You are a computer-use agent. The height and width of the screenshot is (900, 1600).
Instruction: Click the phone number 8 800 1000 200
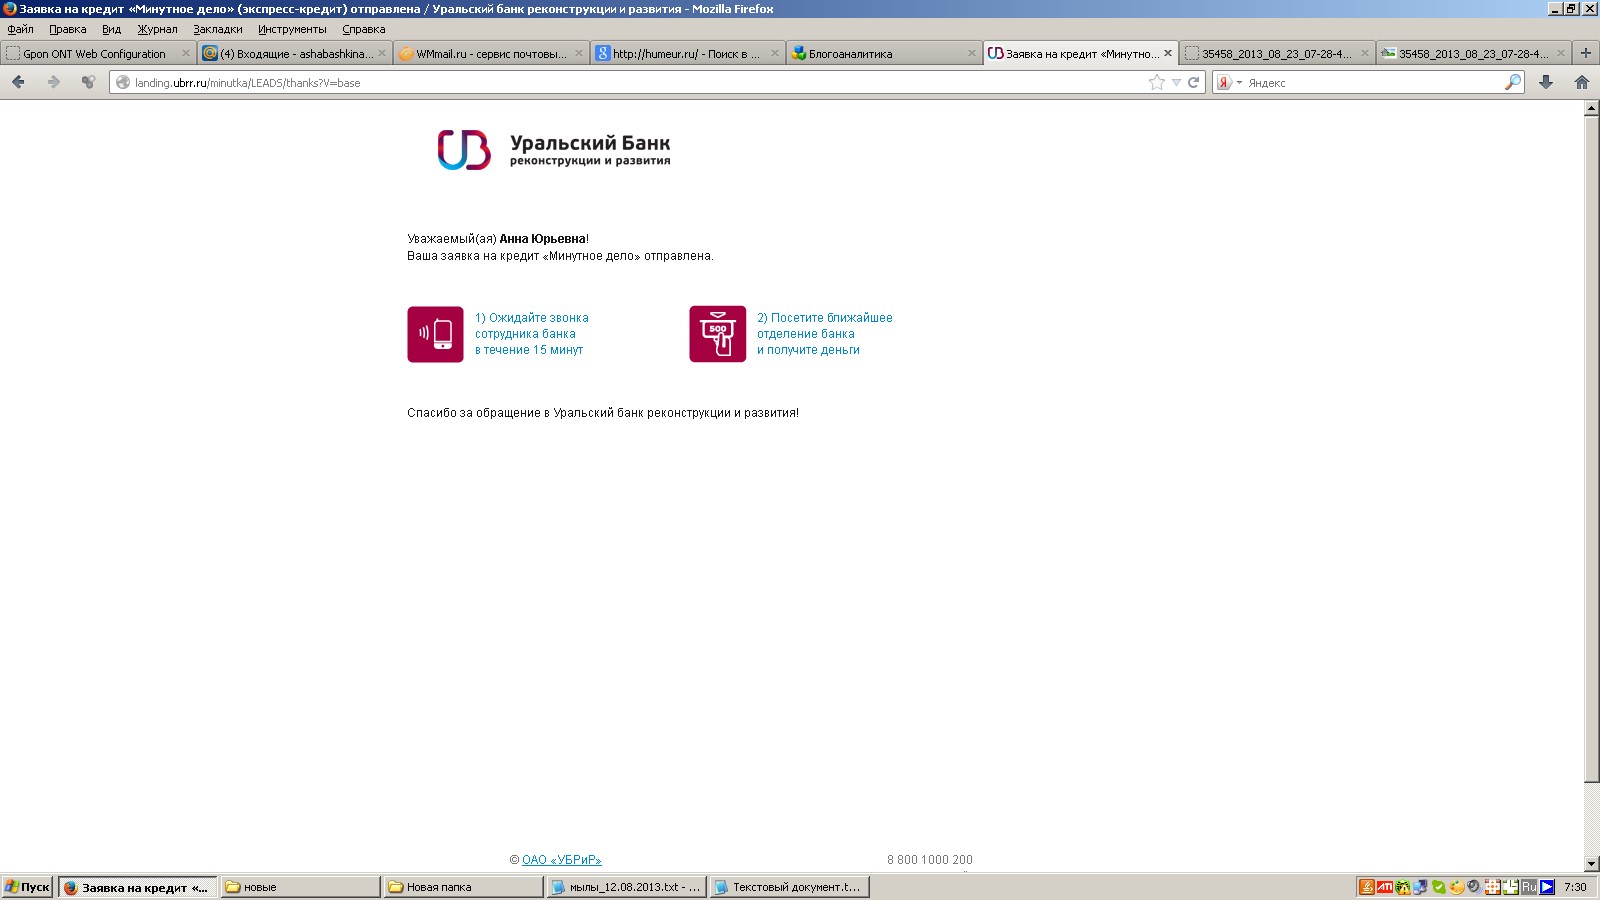pos(930,860)
